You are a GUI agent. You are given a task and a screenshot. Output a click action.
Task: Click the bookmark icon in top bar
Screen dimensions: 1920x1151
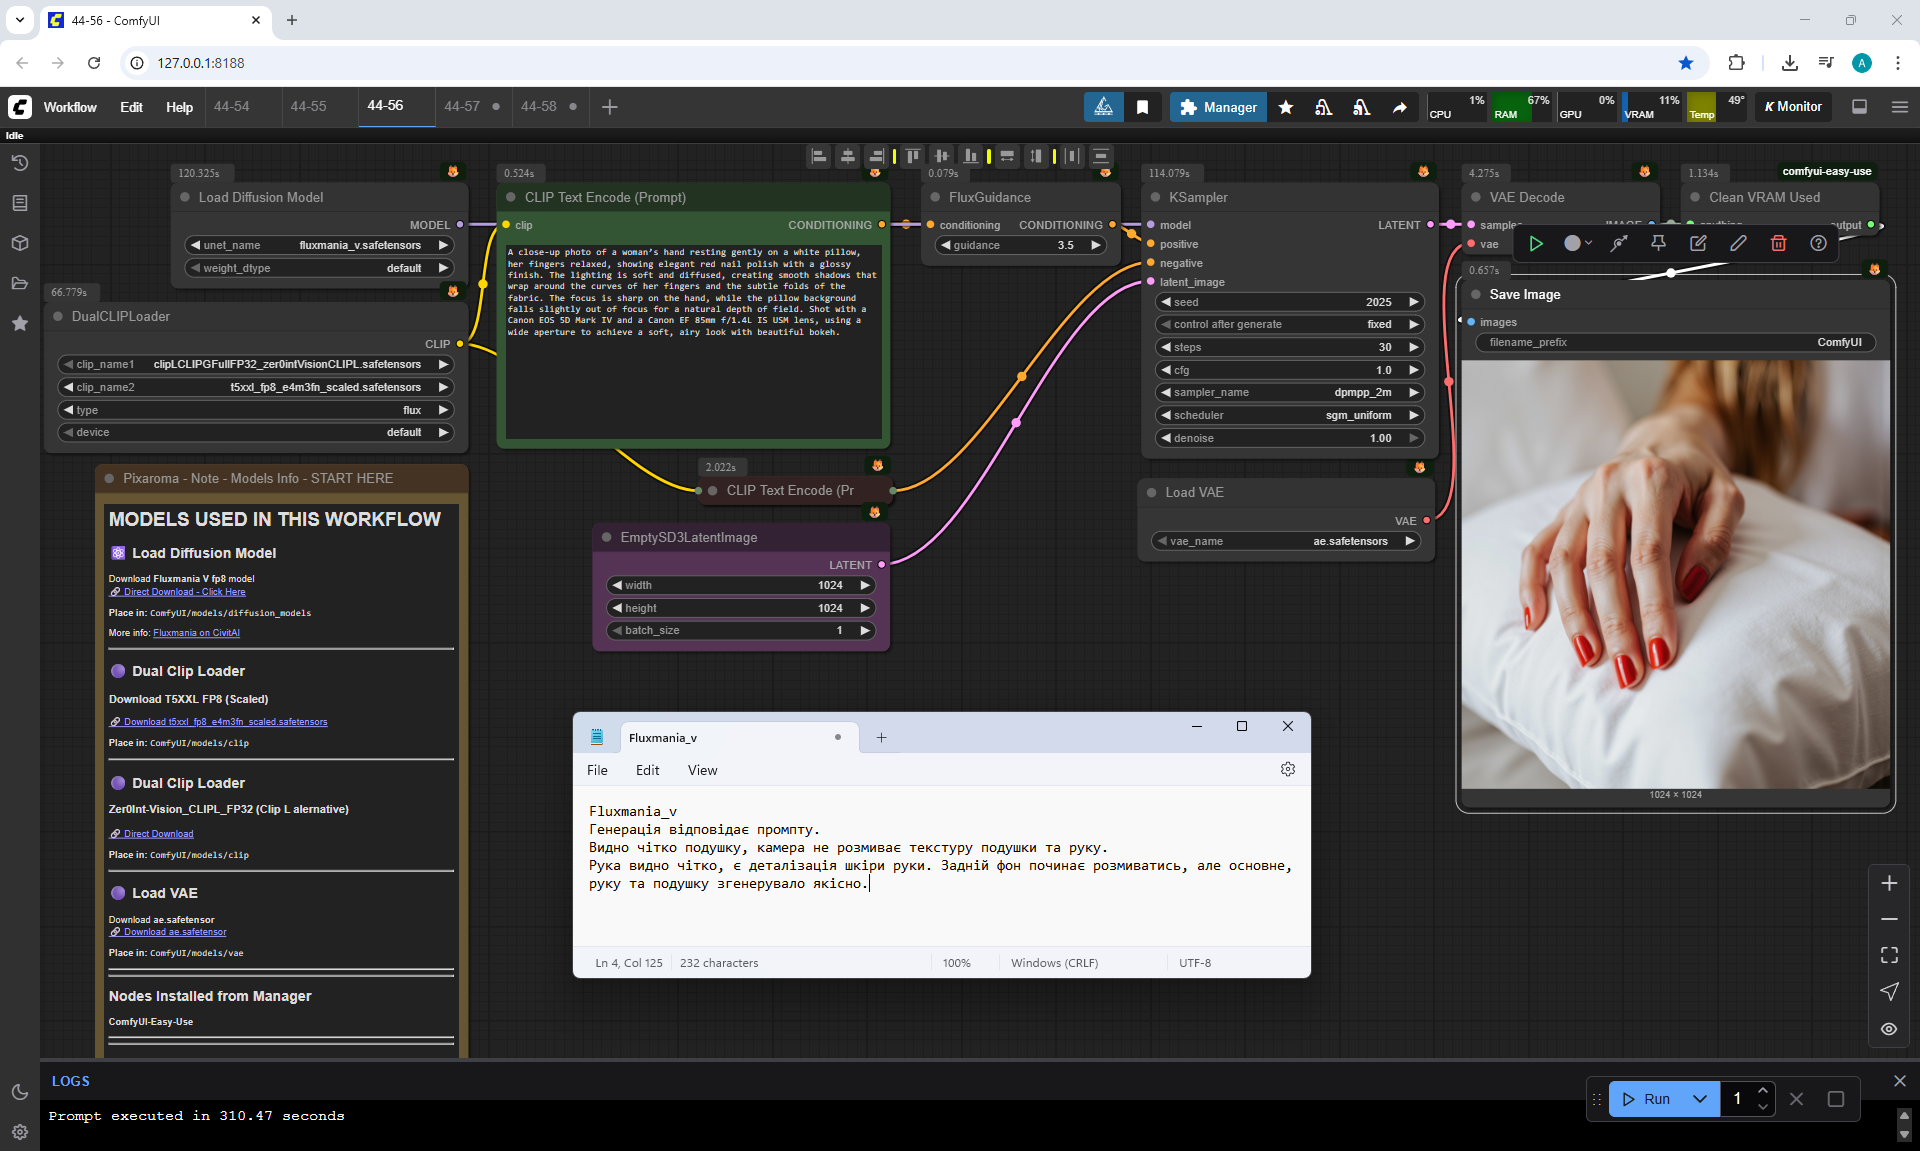1142,107
